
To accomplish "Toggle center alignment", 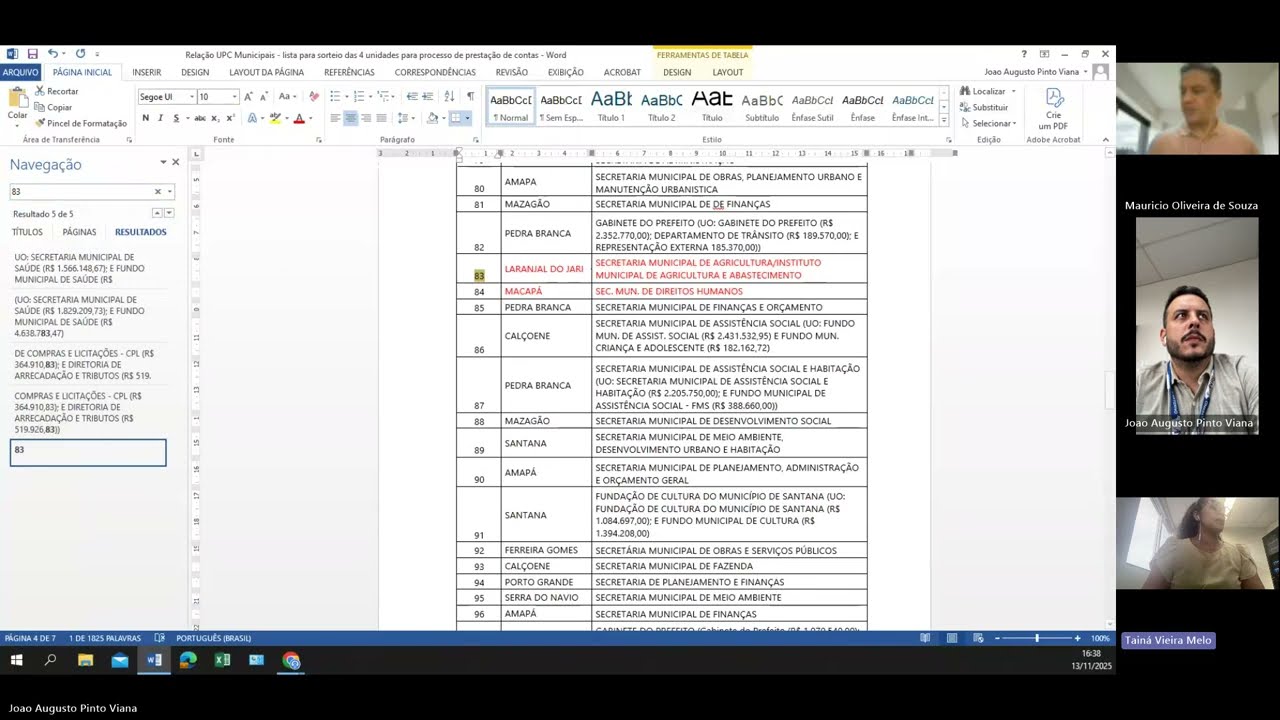I will pos(350,118).
